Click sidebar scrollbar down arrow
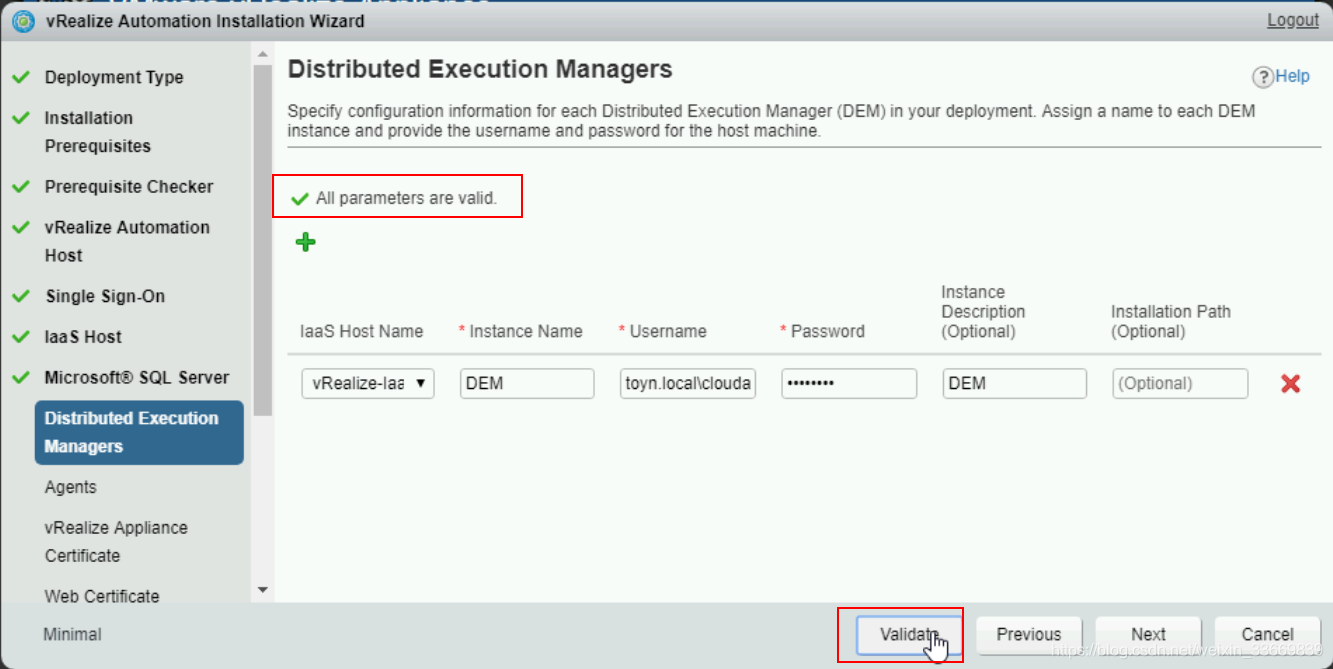 [263, 590]
